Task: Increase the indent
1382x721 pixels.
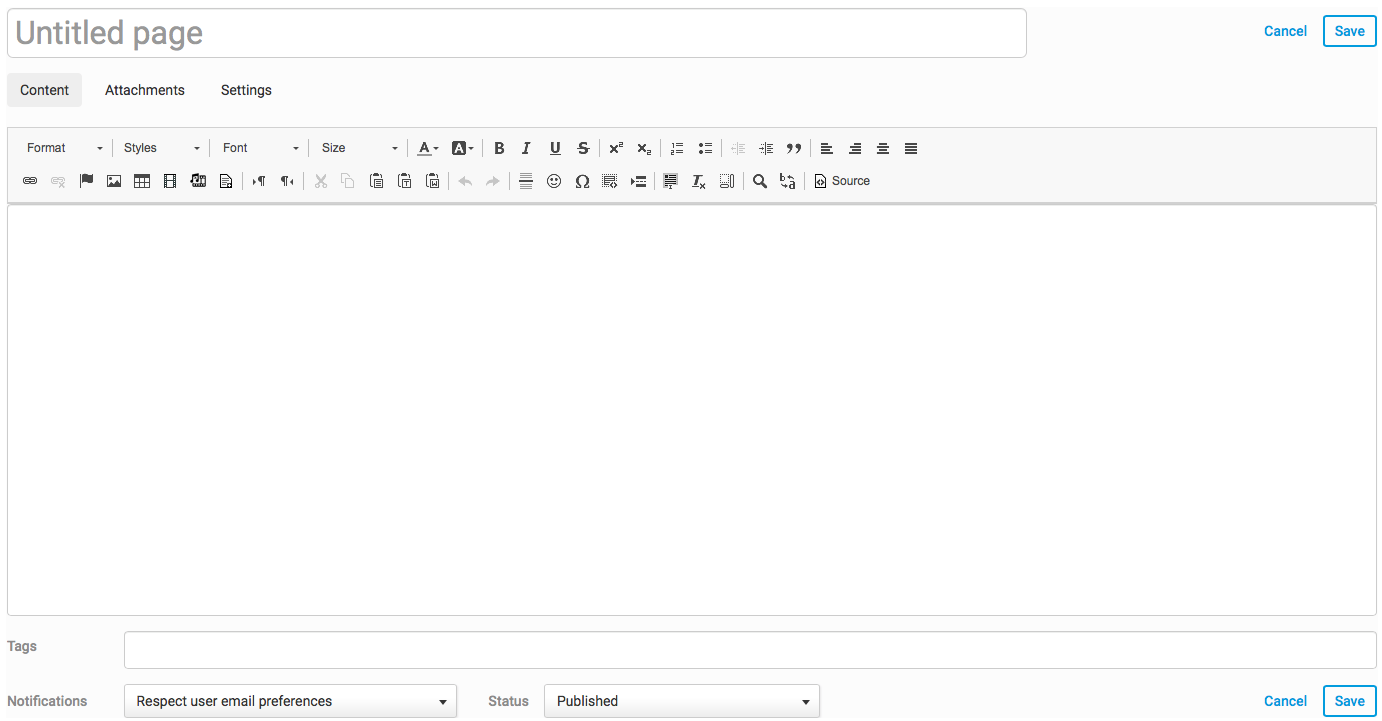Action: [766, 148]
